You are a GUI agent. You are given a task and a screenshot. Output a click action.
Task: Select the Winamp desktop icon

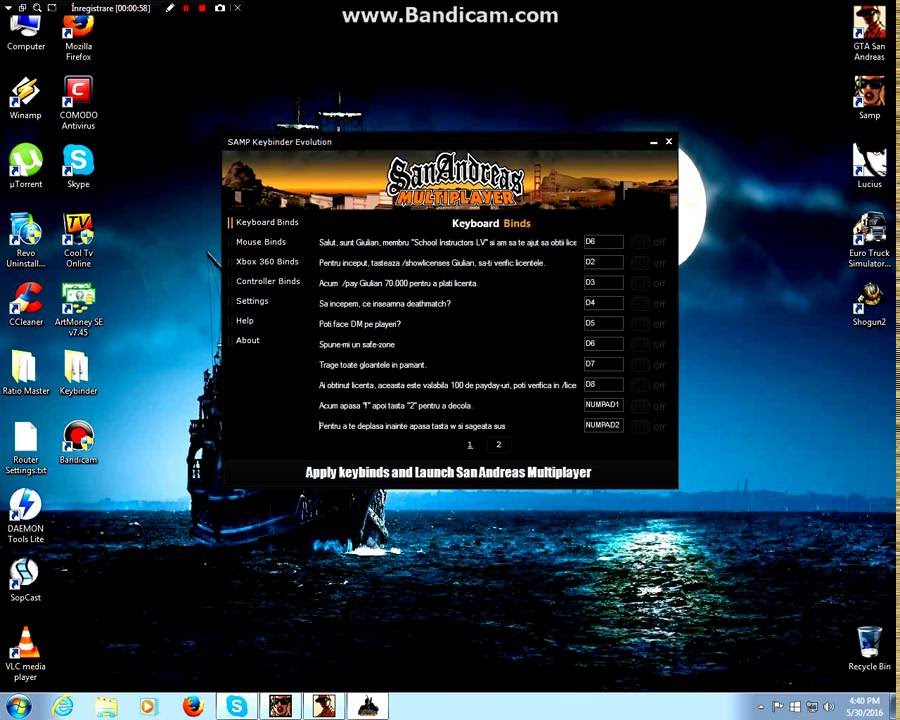pyautogui.click(x=25, y=99)
